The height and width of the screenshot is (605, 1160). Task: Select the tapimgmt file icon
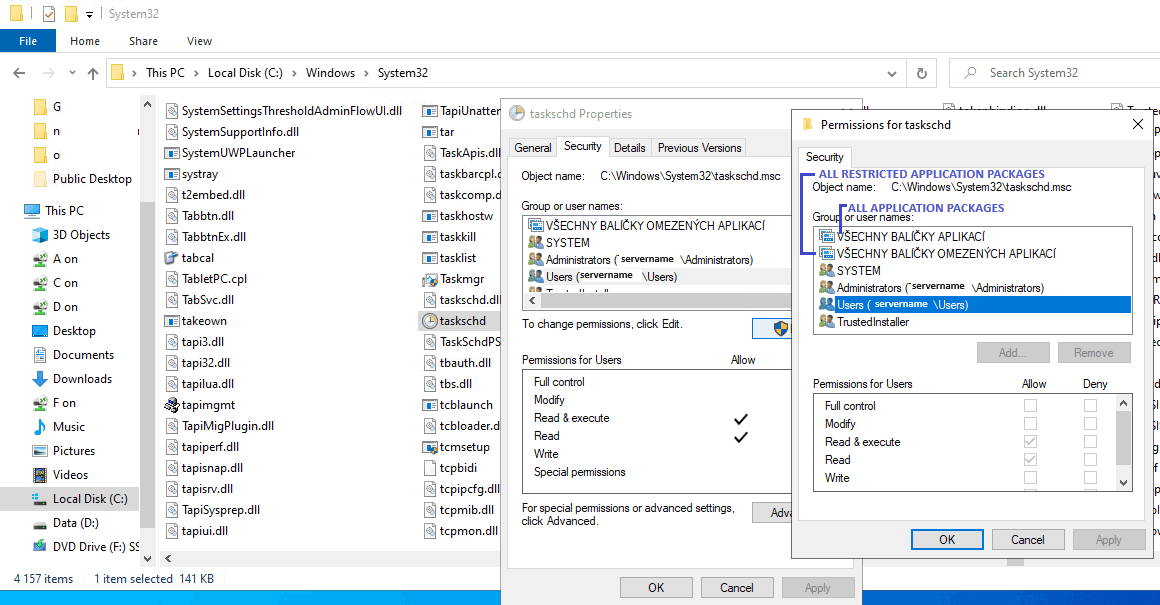tap(172, 405)
